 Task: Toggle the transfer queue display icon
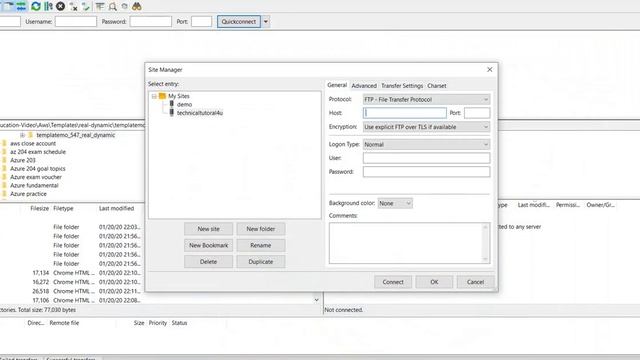tap(21, 6)
